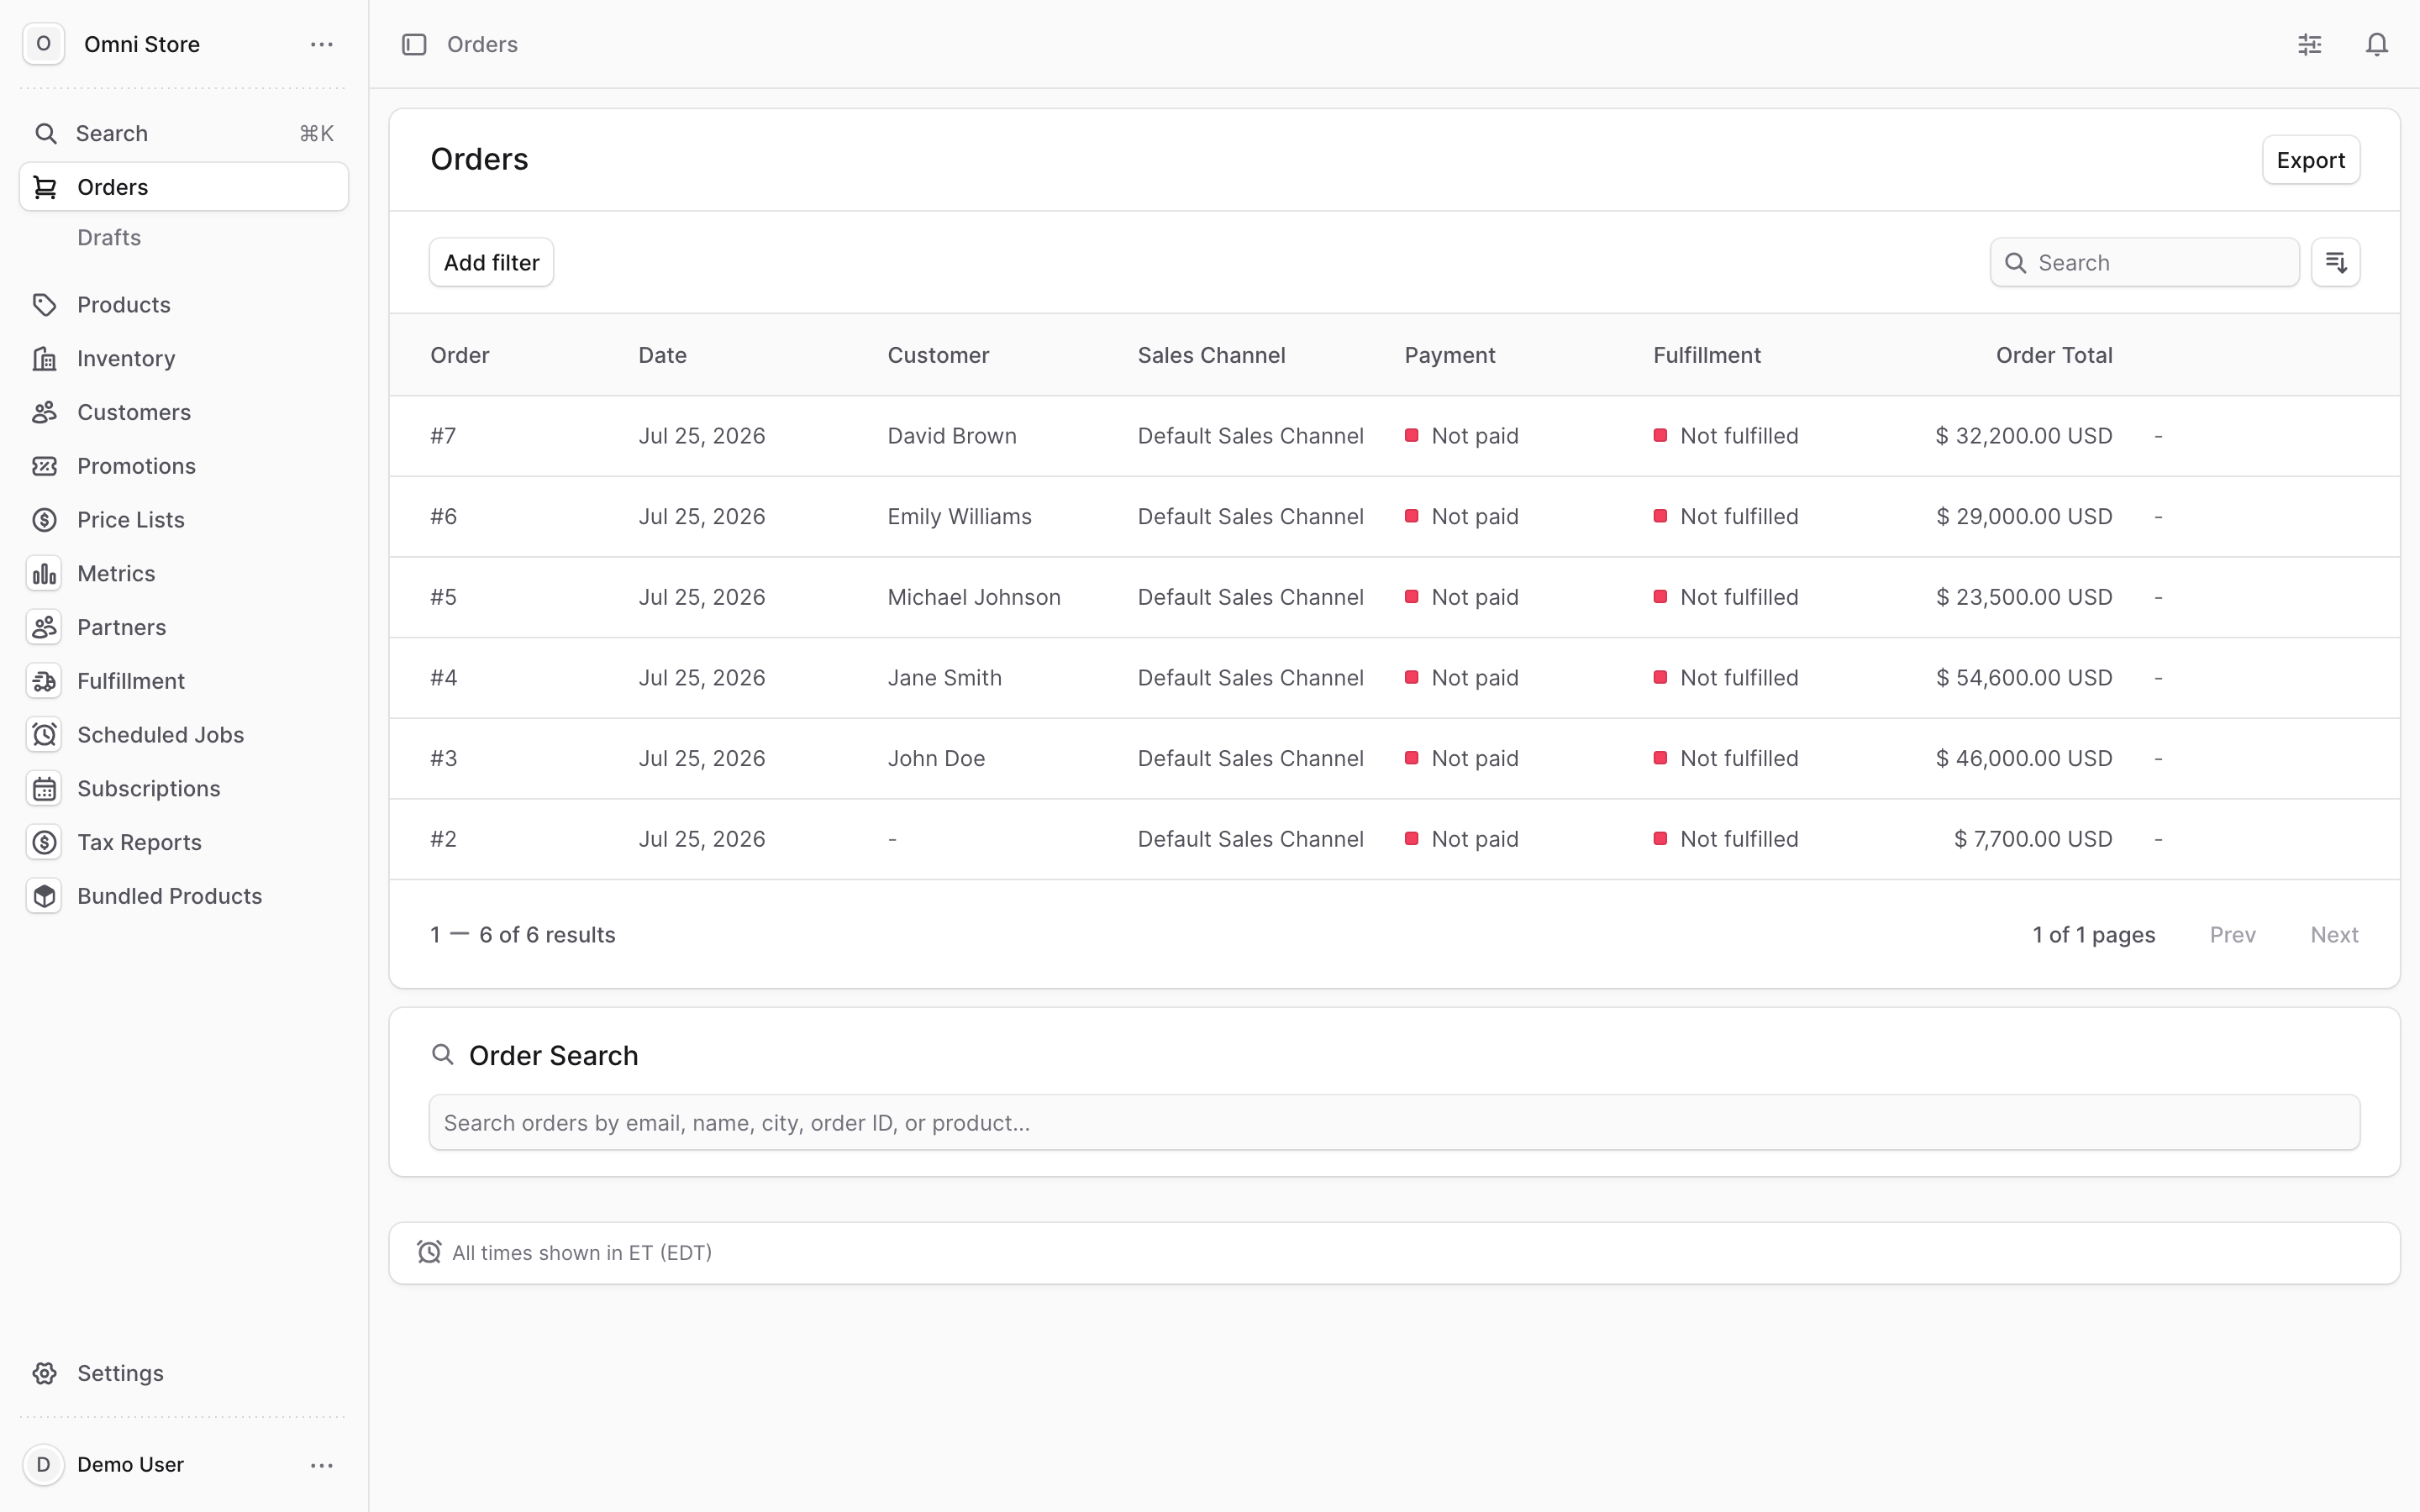
Task: Open Inventory menu label
Action: (126, 359)
